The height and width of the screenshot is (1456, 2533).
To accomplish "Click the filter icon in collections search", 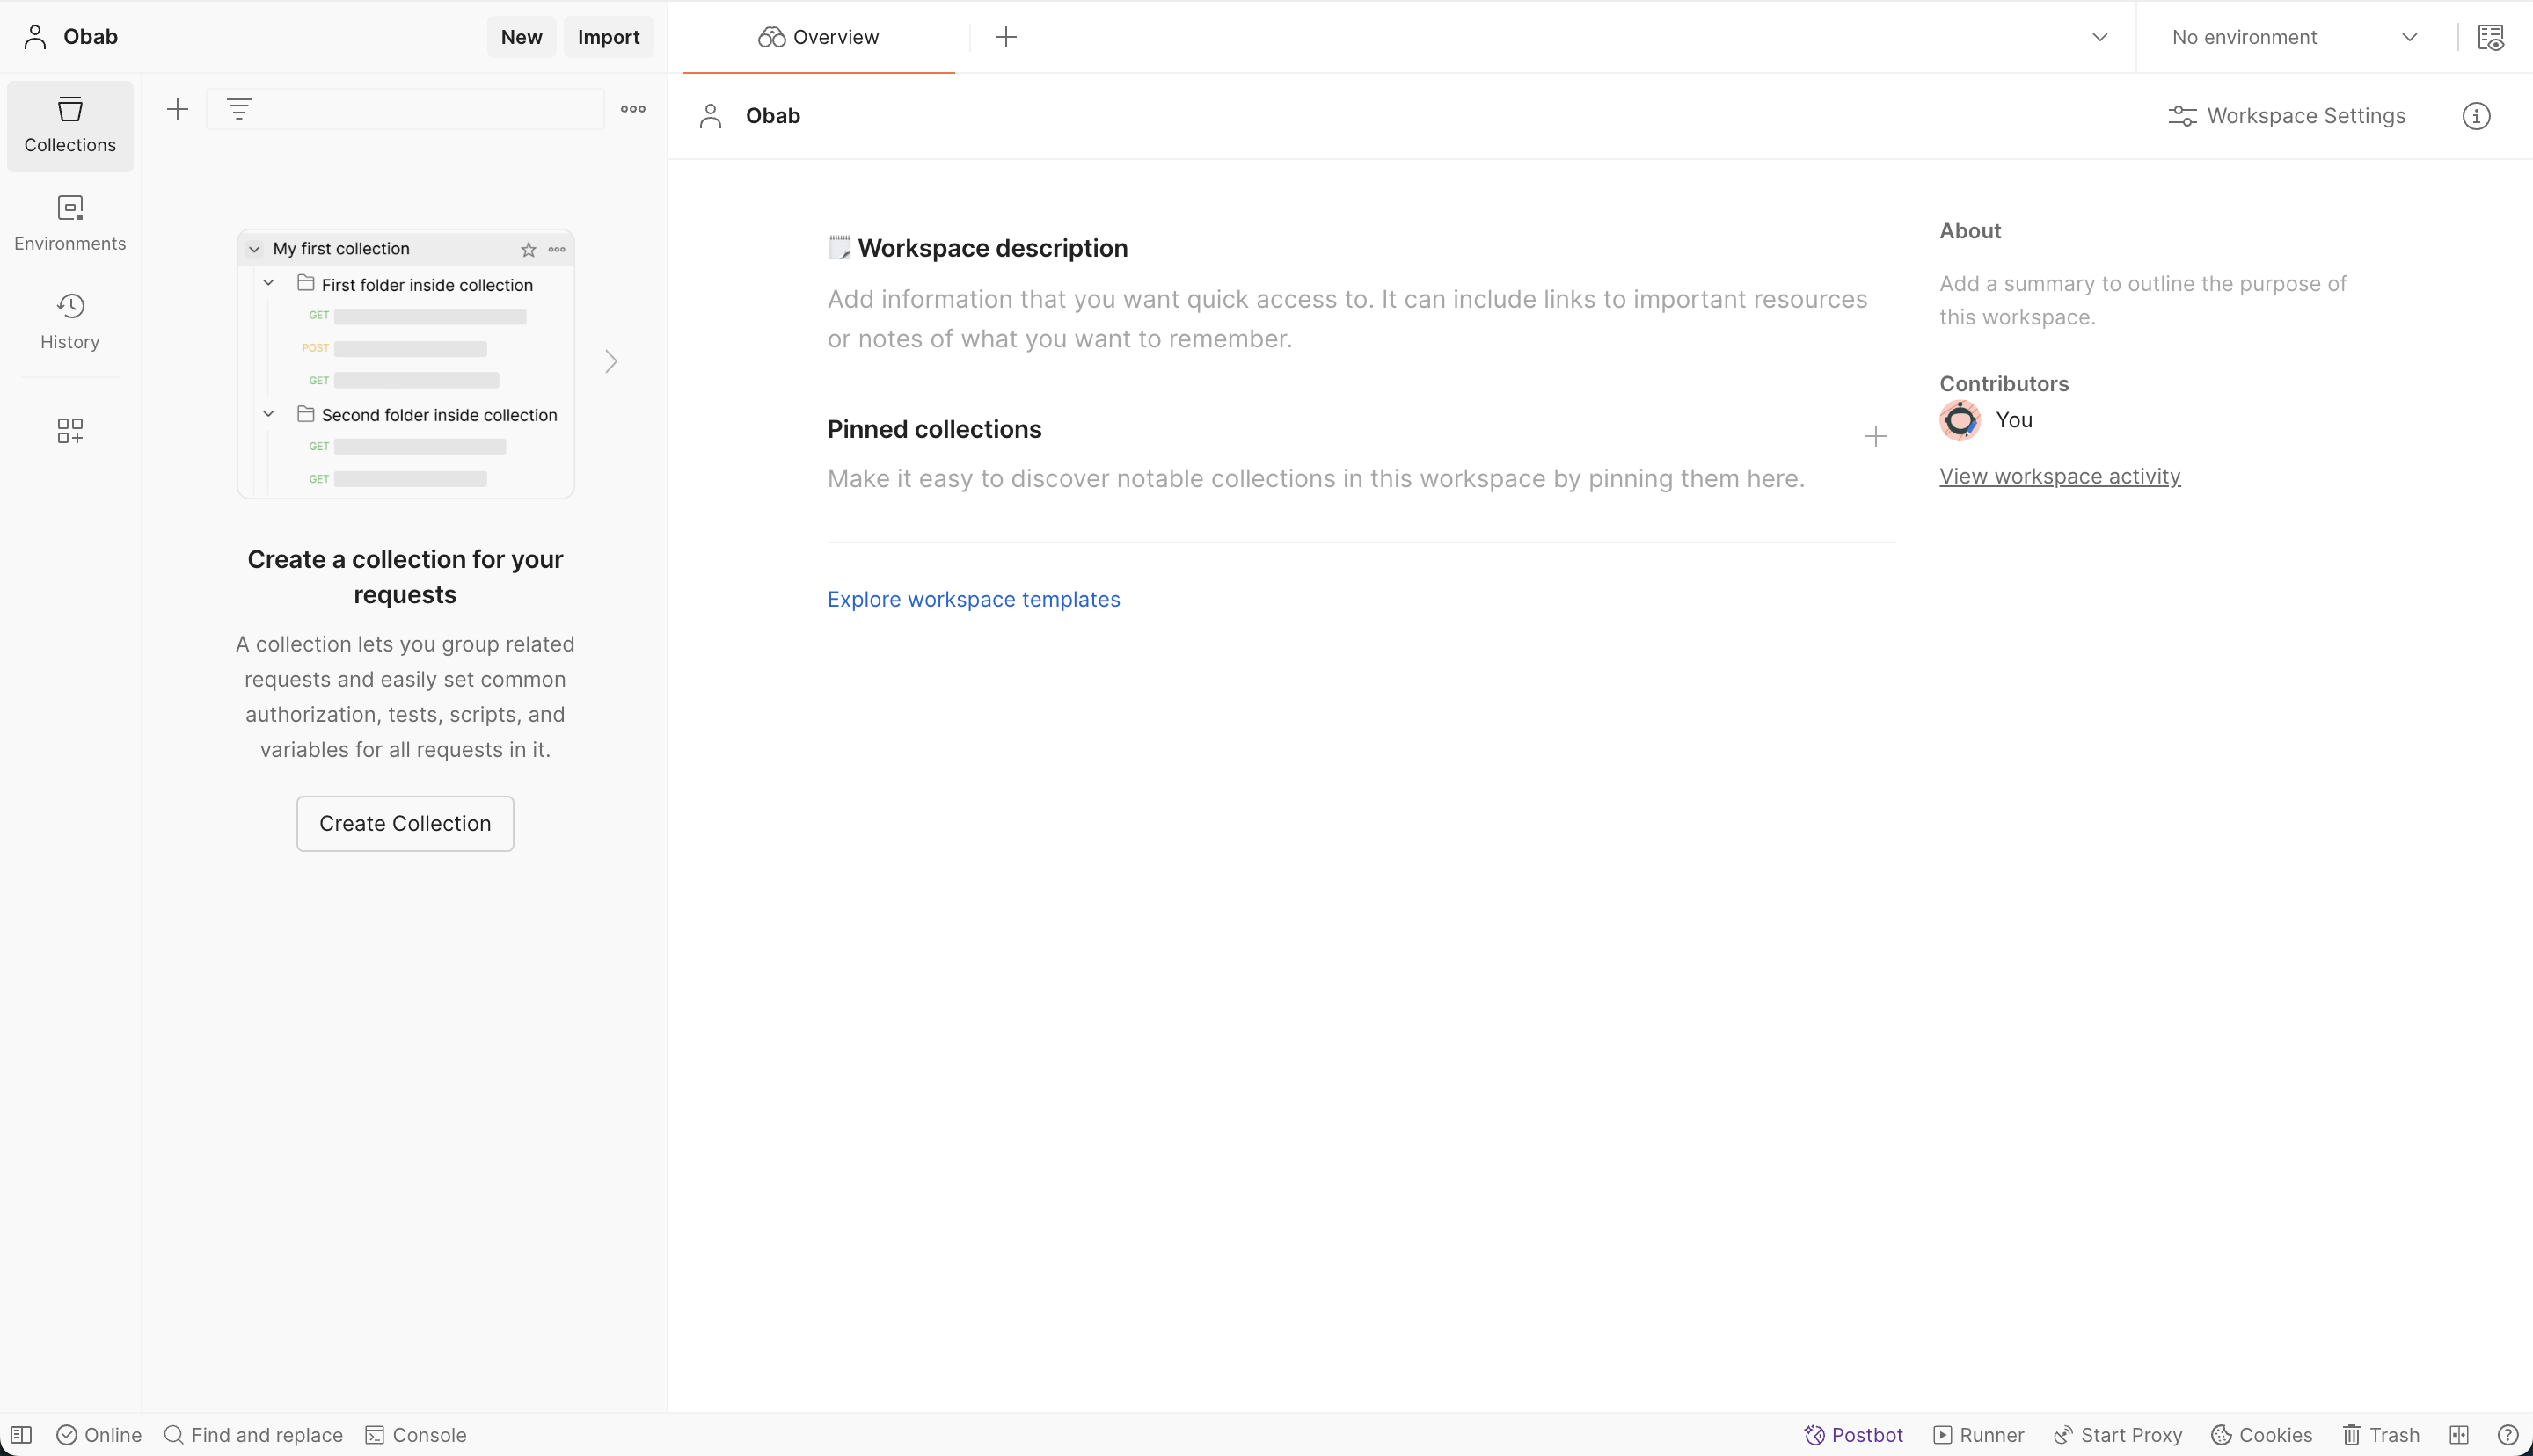I will pos(239,109).
